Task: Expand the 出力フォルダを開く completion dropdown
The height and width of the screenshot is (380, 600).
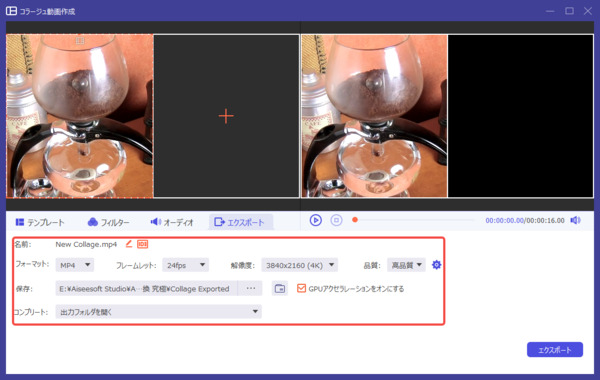Action: pos(158,312)
